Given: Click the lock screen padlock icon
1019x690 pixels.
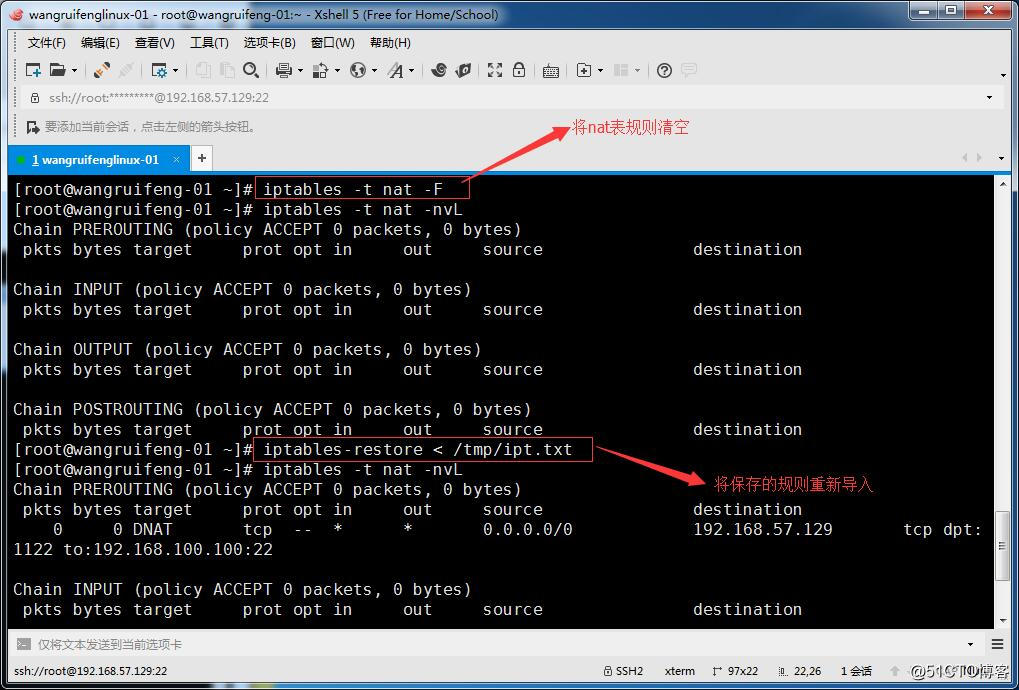Looking at the screenshot, I should click(x=519, y=70).
